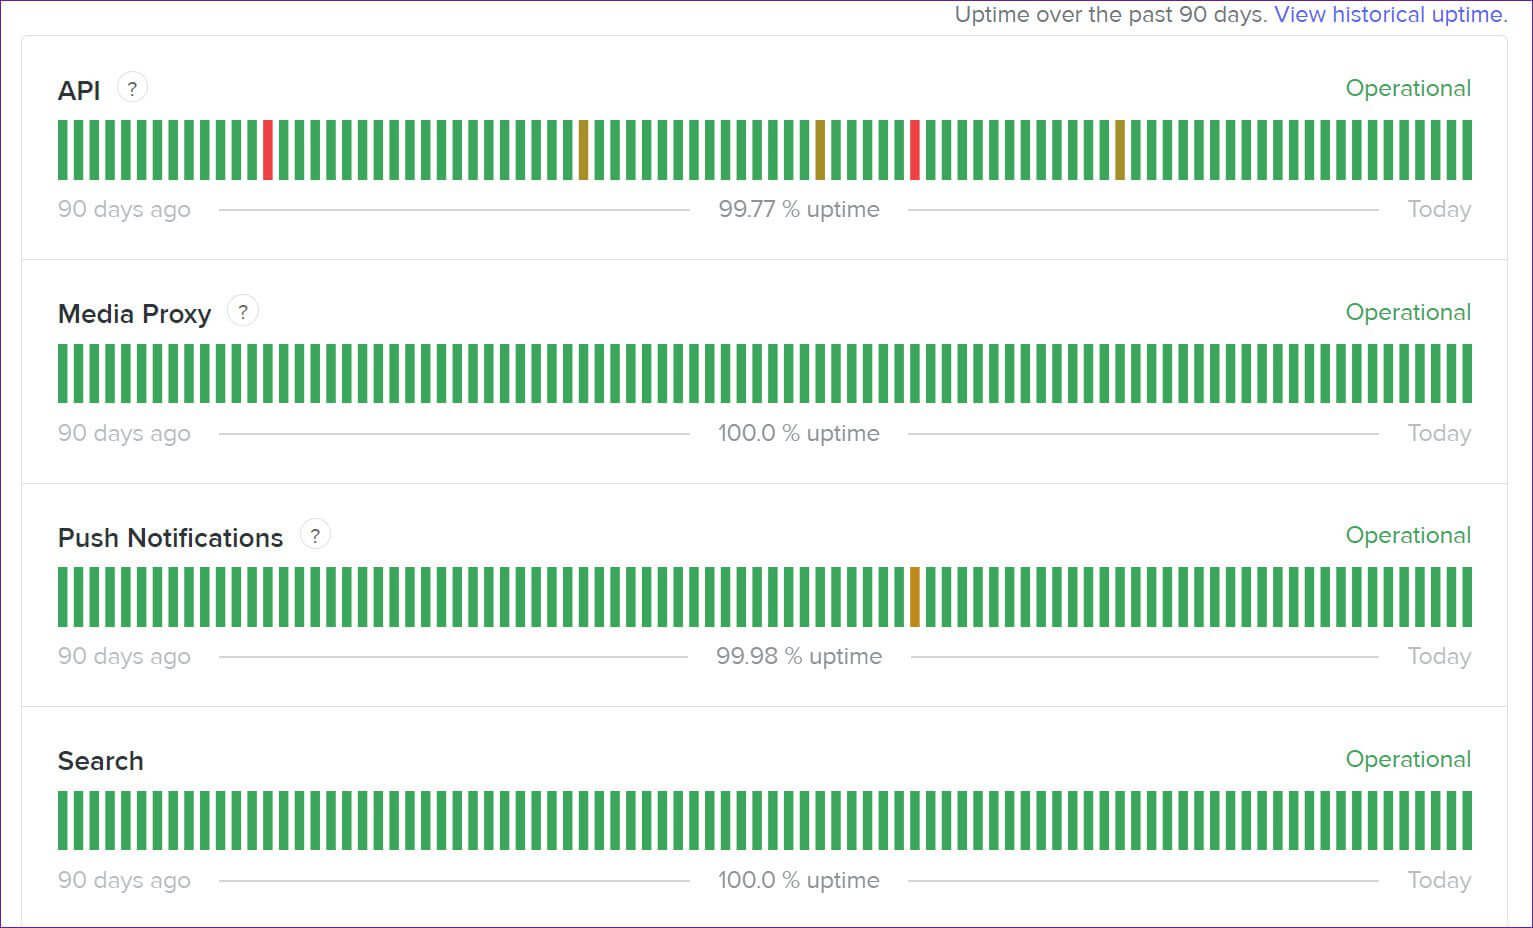Click the second red outage bar in API
1533x928 pixels.
pos(915,150)
